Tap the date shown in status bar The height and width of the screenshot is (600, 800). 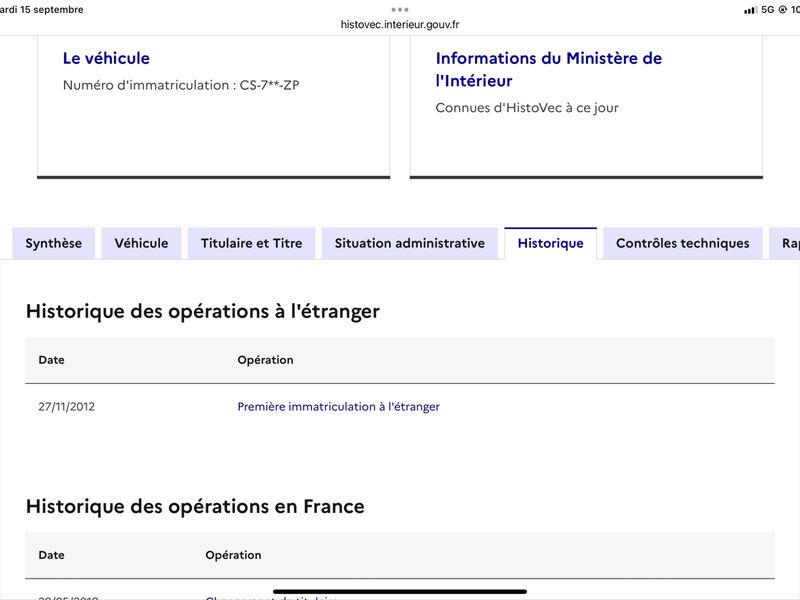click(x=42, y=10)
